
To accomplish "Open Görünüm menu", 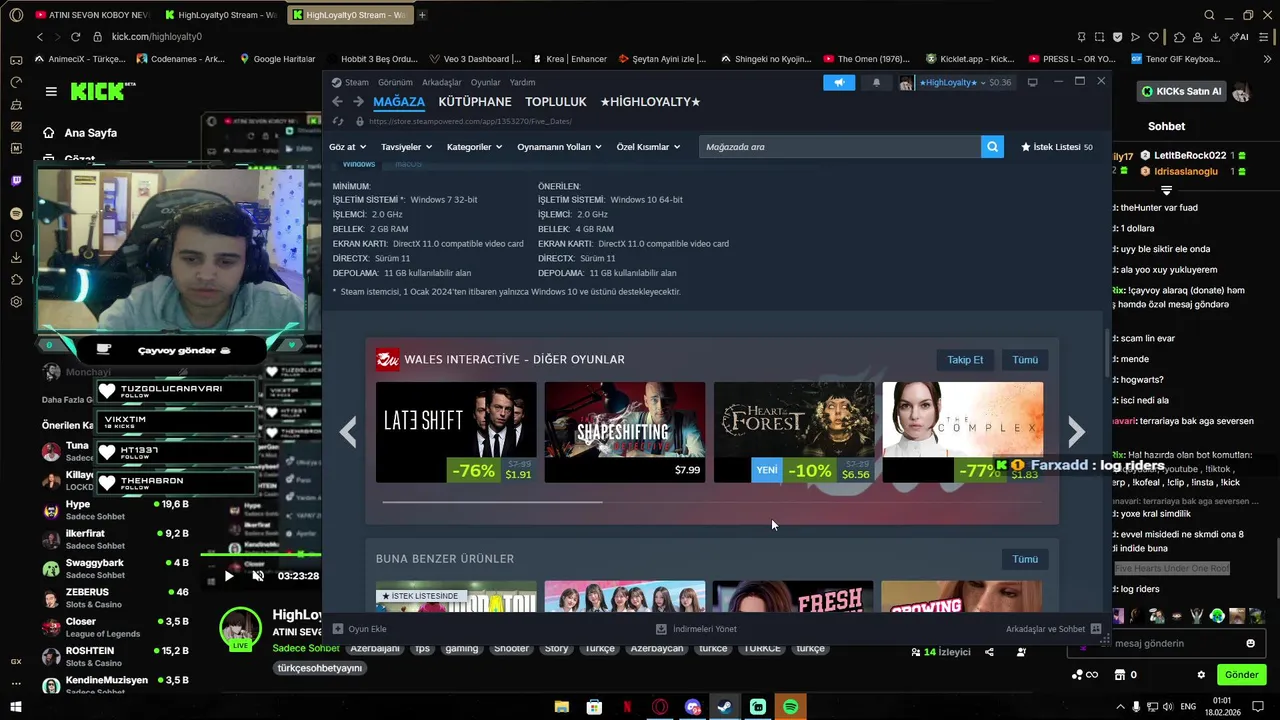I will click(x=395, y=83).
